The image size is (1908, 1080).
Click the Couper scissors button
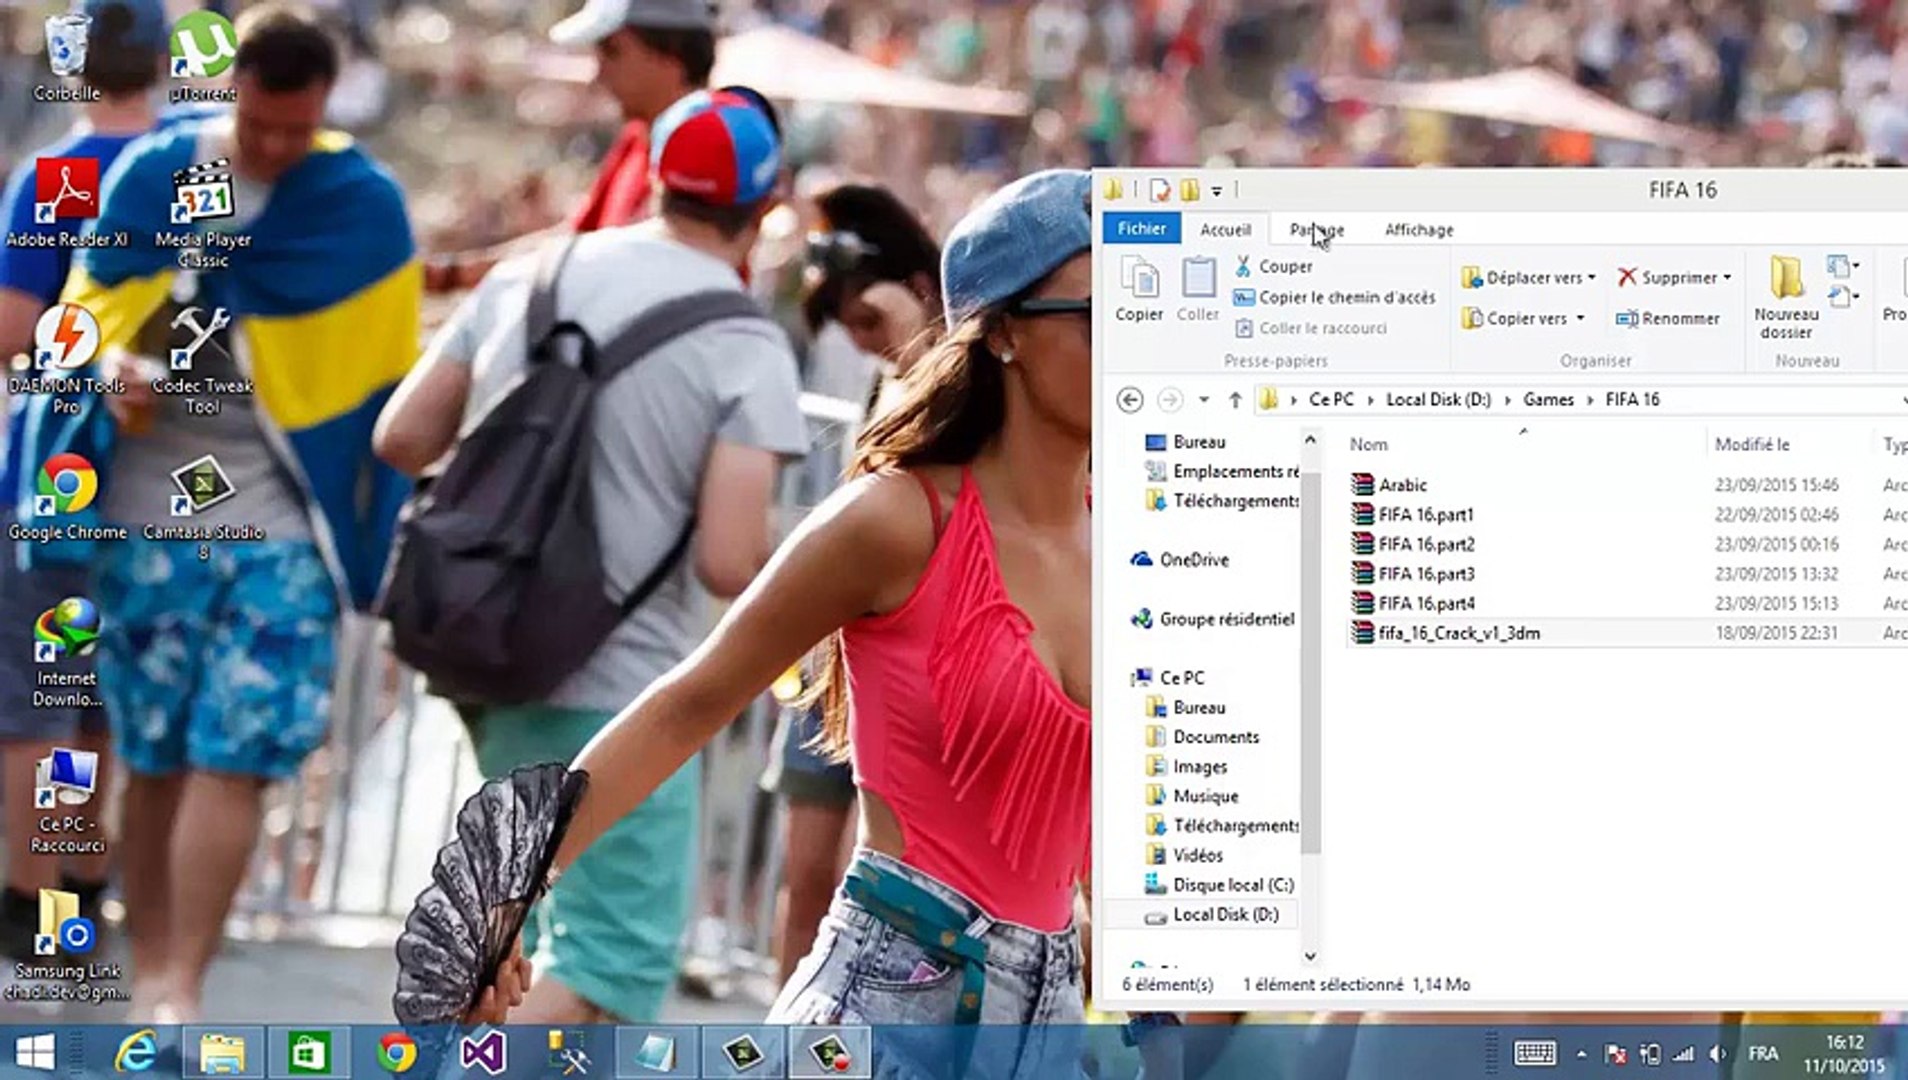click(x=1273, y=266)
